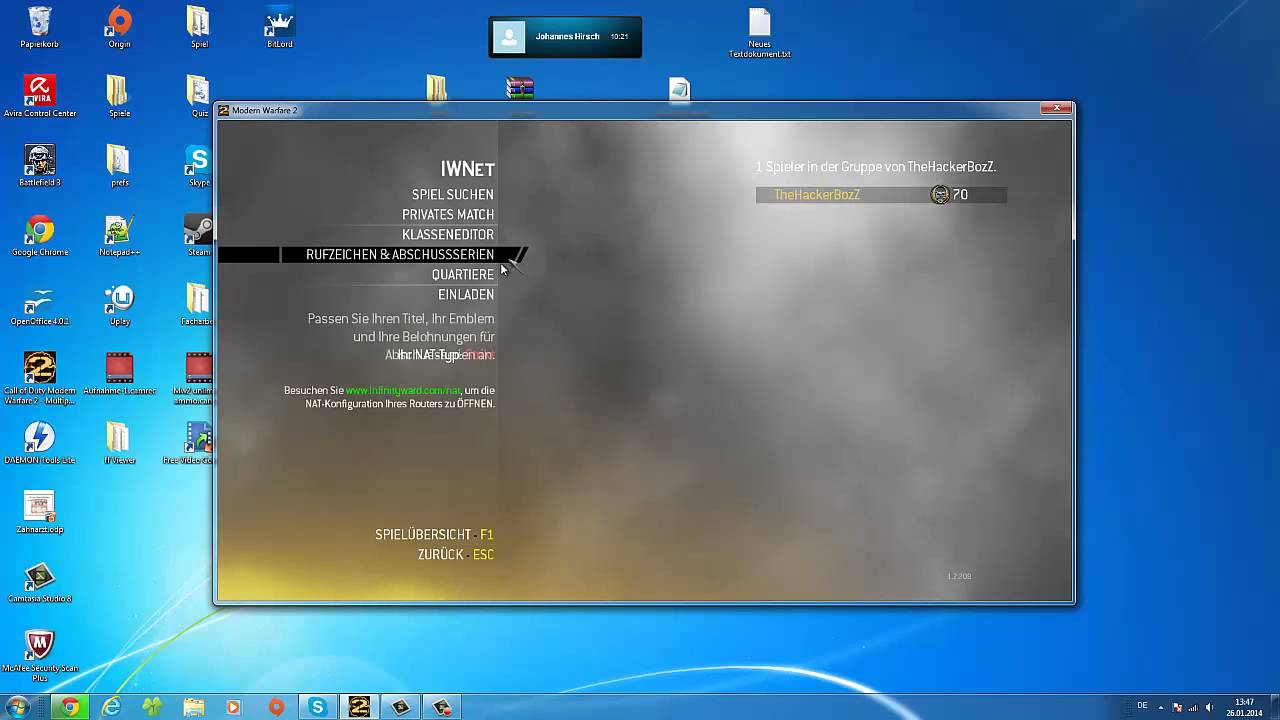Click the rank 70 emblem next to TheHackerBozZ
Screen dimensions: 1280x720
940,195
